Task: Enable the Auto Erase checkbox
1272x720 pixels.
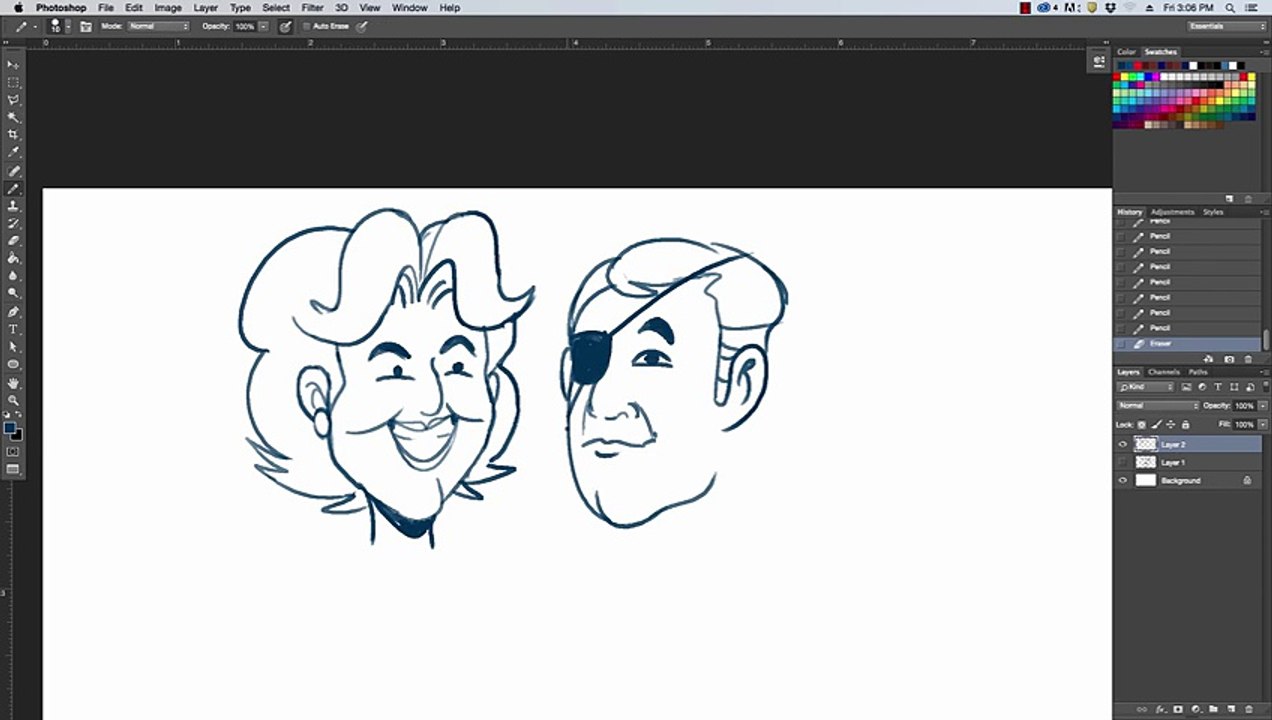Action: click(x=306, y=27)
